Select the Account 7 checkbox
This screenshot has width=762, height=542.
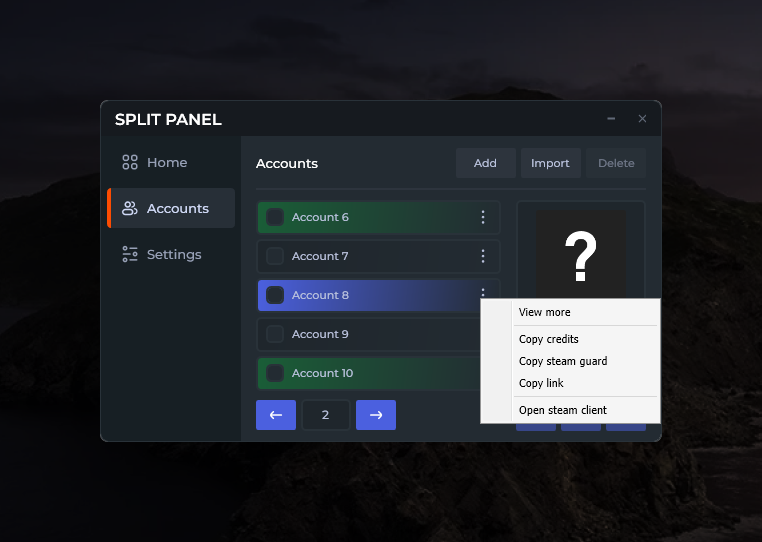pos(275,256)
